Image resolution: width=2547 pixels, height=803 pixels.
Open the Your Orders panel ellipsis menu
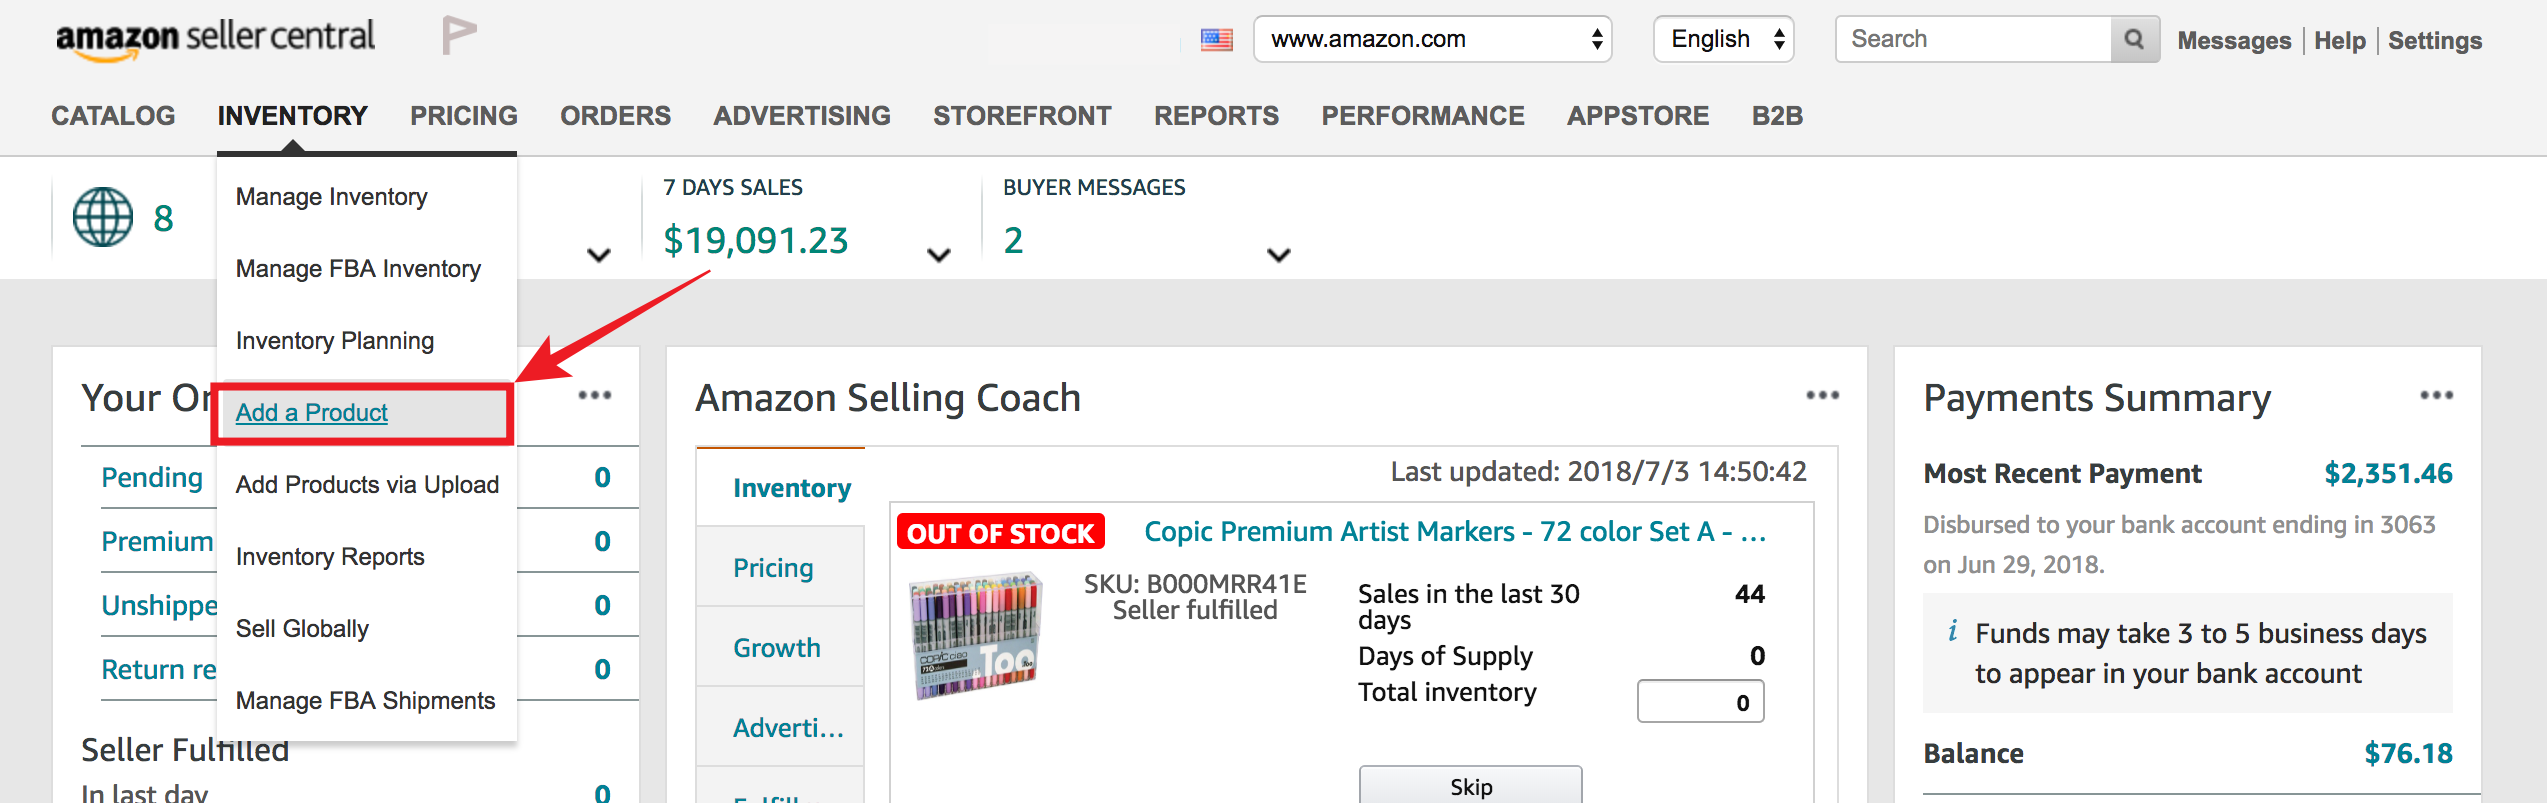tap(595, 395)
